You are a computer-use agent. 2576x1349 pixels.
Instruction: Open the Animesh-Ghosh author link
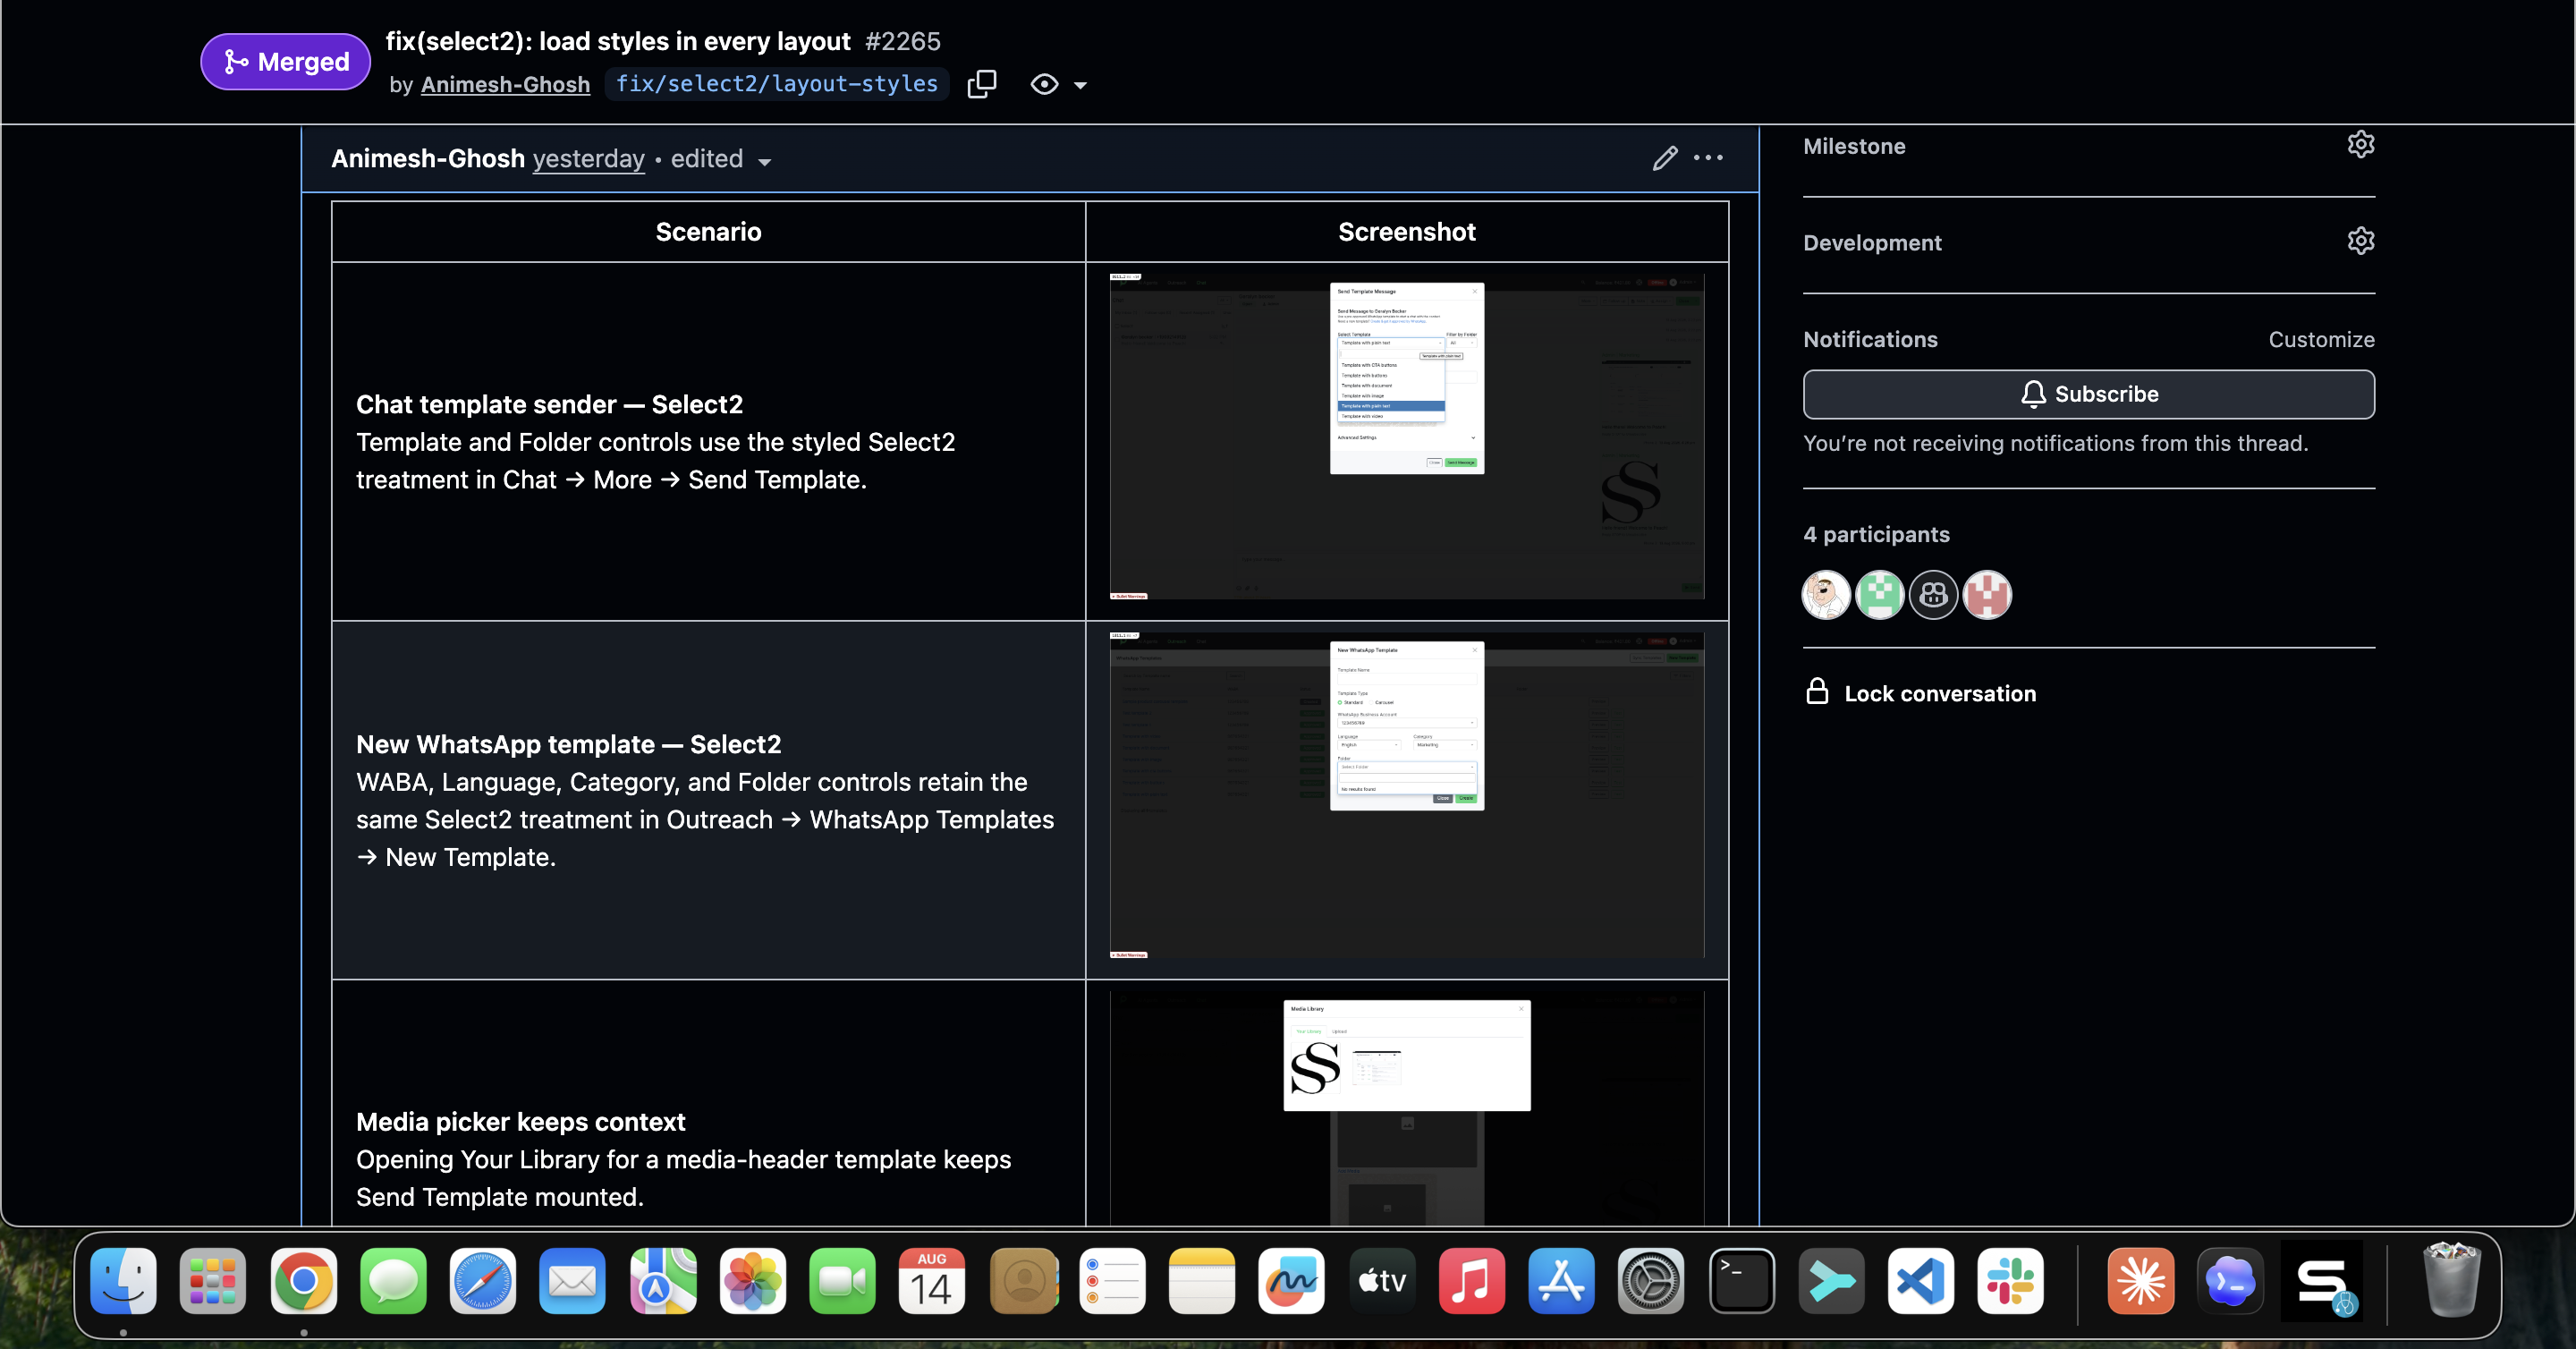pos(505,84)
